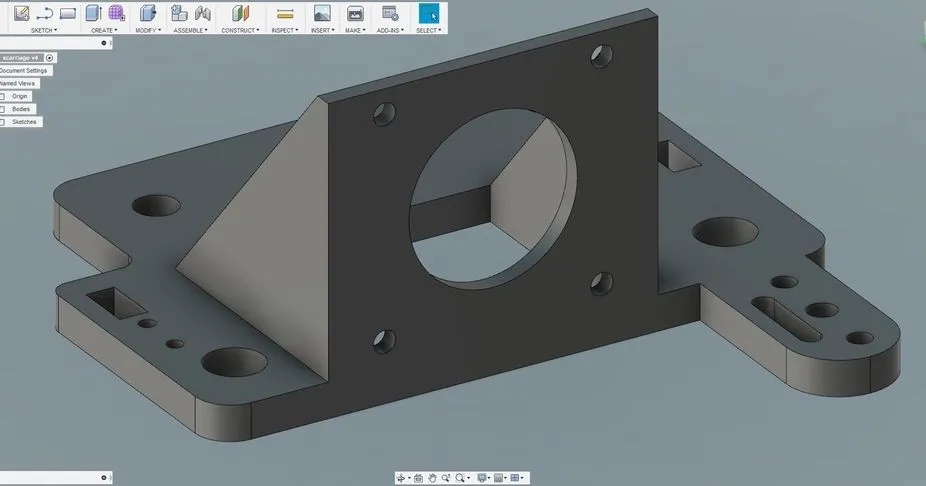Open the SKETCH dropdown menu

[43, 30]
